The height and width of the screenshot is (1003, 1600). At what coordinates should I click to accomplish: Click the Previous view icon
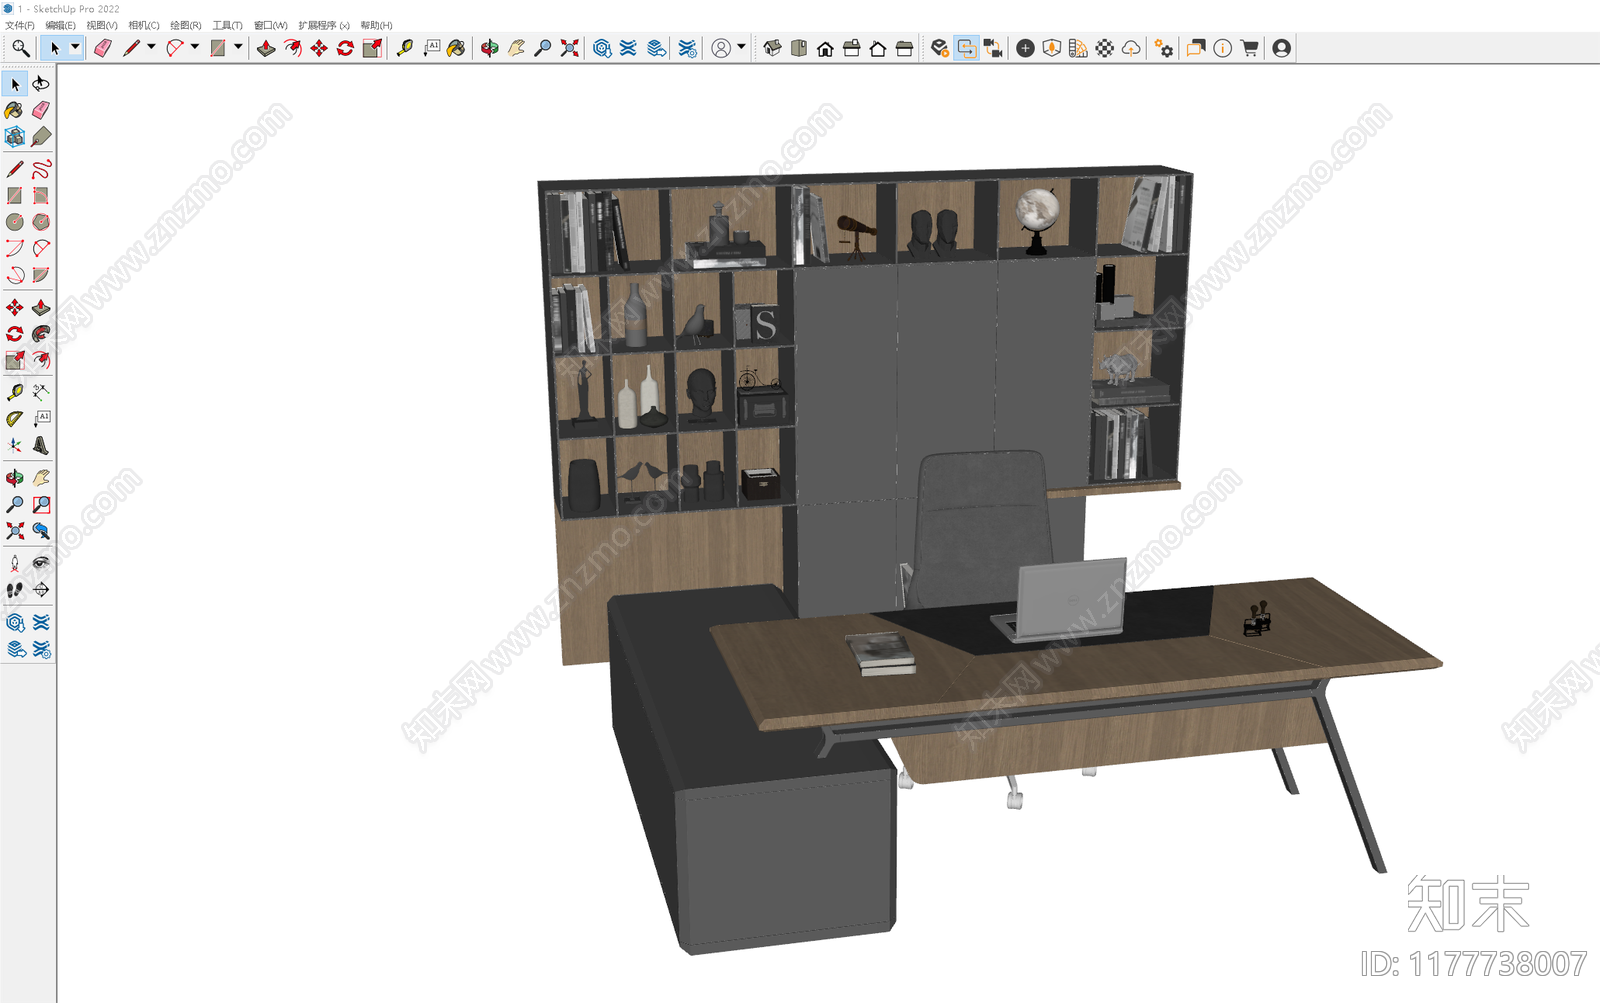point(41,531)
